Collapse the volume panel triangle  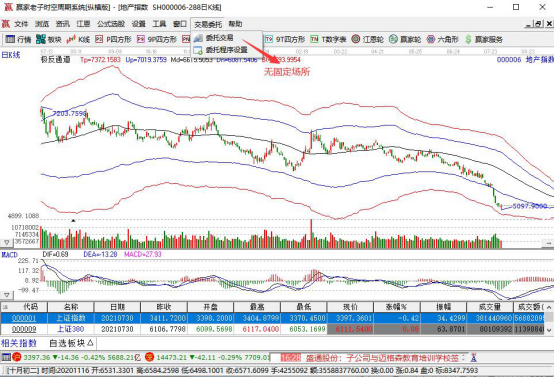pyautogui.click(x=7, y=242)
